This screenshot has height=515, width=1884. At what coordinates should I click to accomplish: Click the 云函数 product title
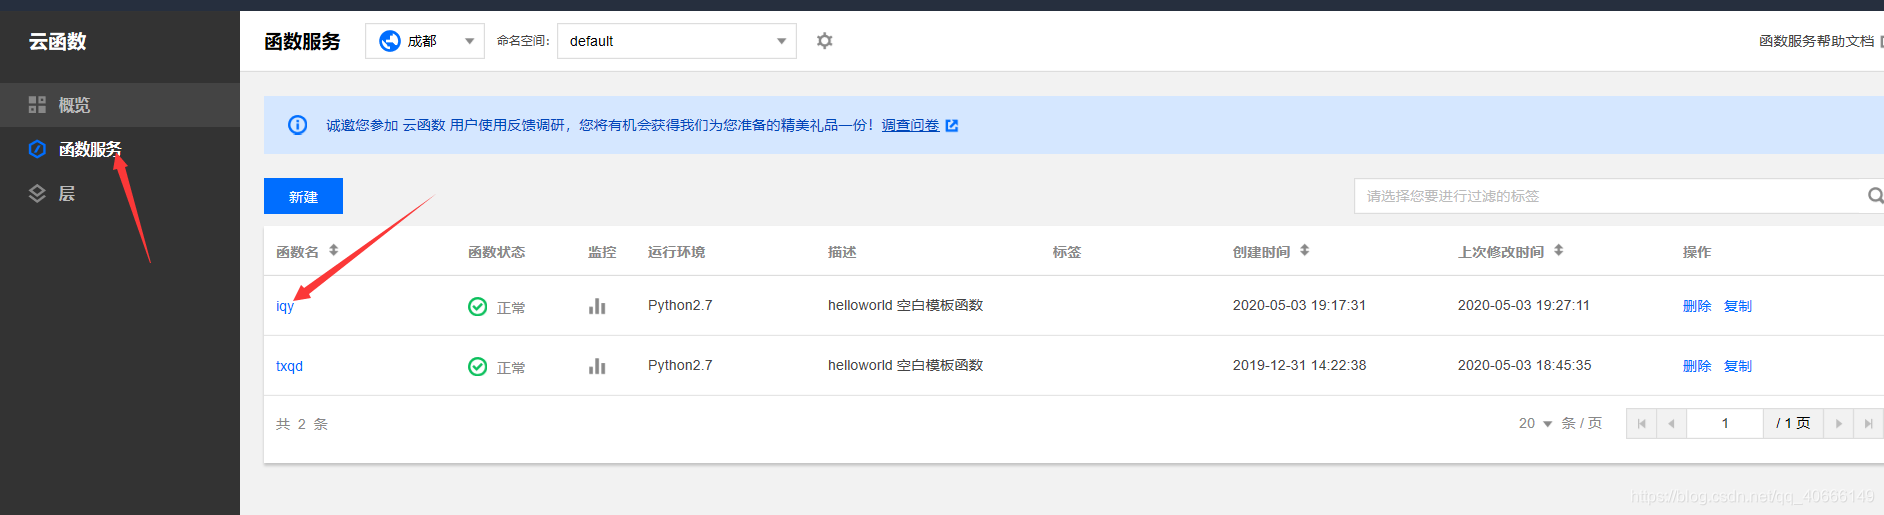pyautogui.click(x=57, y=41)
